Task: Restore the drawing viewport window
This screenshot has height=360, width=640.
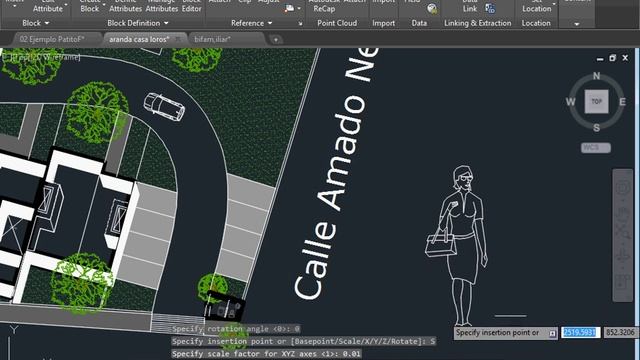Action: [x=612, y=58]
